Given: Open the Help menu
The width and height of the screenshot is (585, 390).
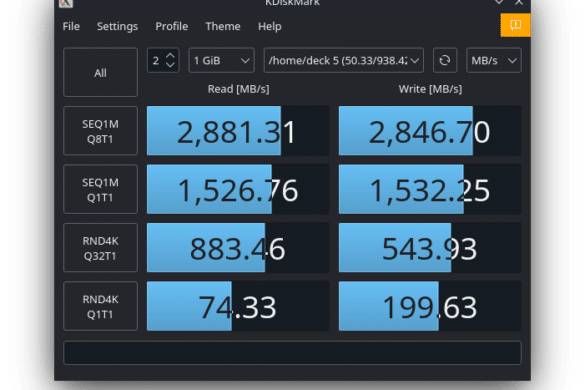Looking at the screenshot, I should click(269, 26).
